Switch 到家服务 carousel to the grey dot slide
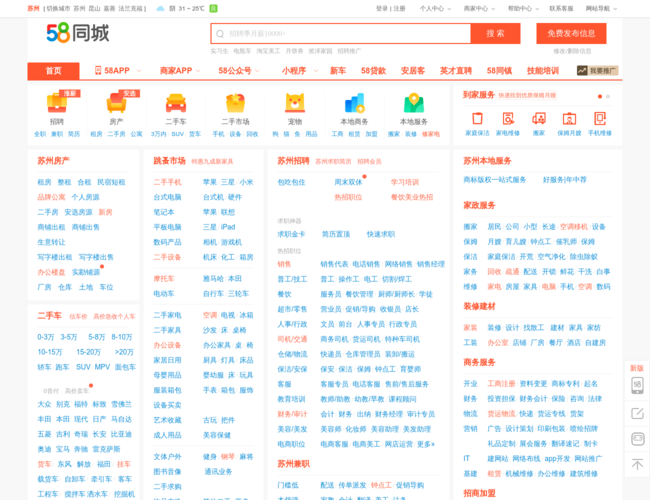Viewport: 650px width, 500px height. (x=608, y=97)
